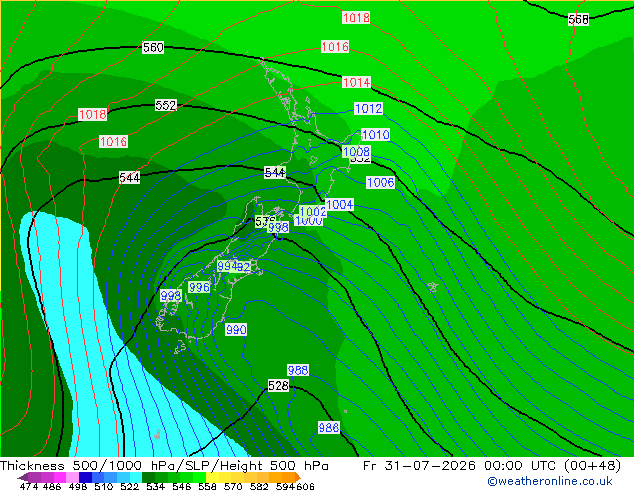Click the orange arrow end of the legend

pos(297,477)
